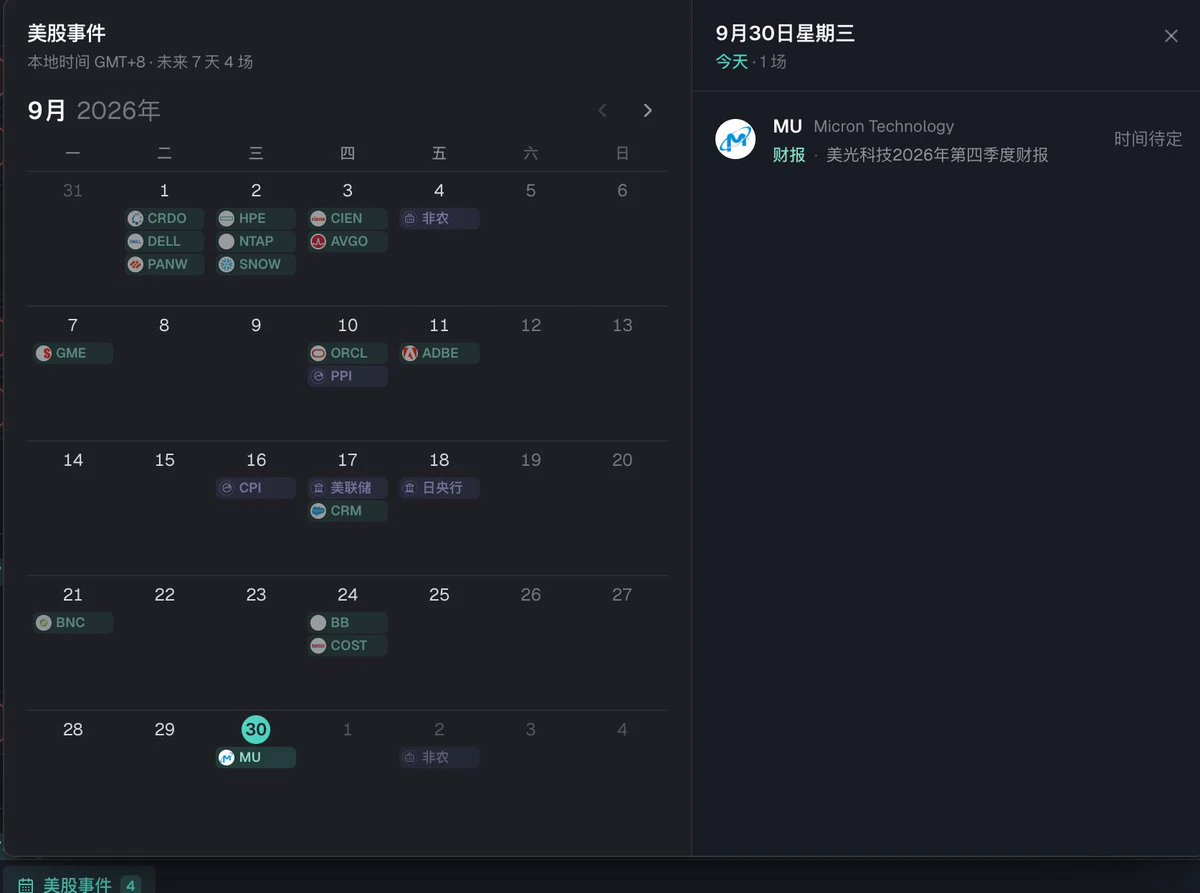Select the ADBE event chip
Screen dimensions: 1200x893
pos(439,353)
